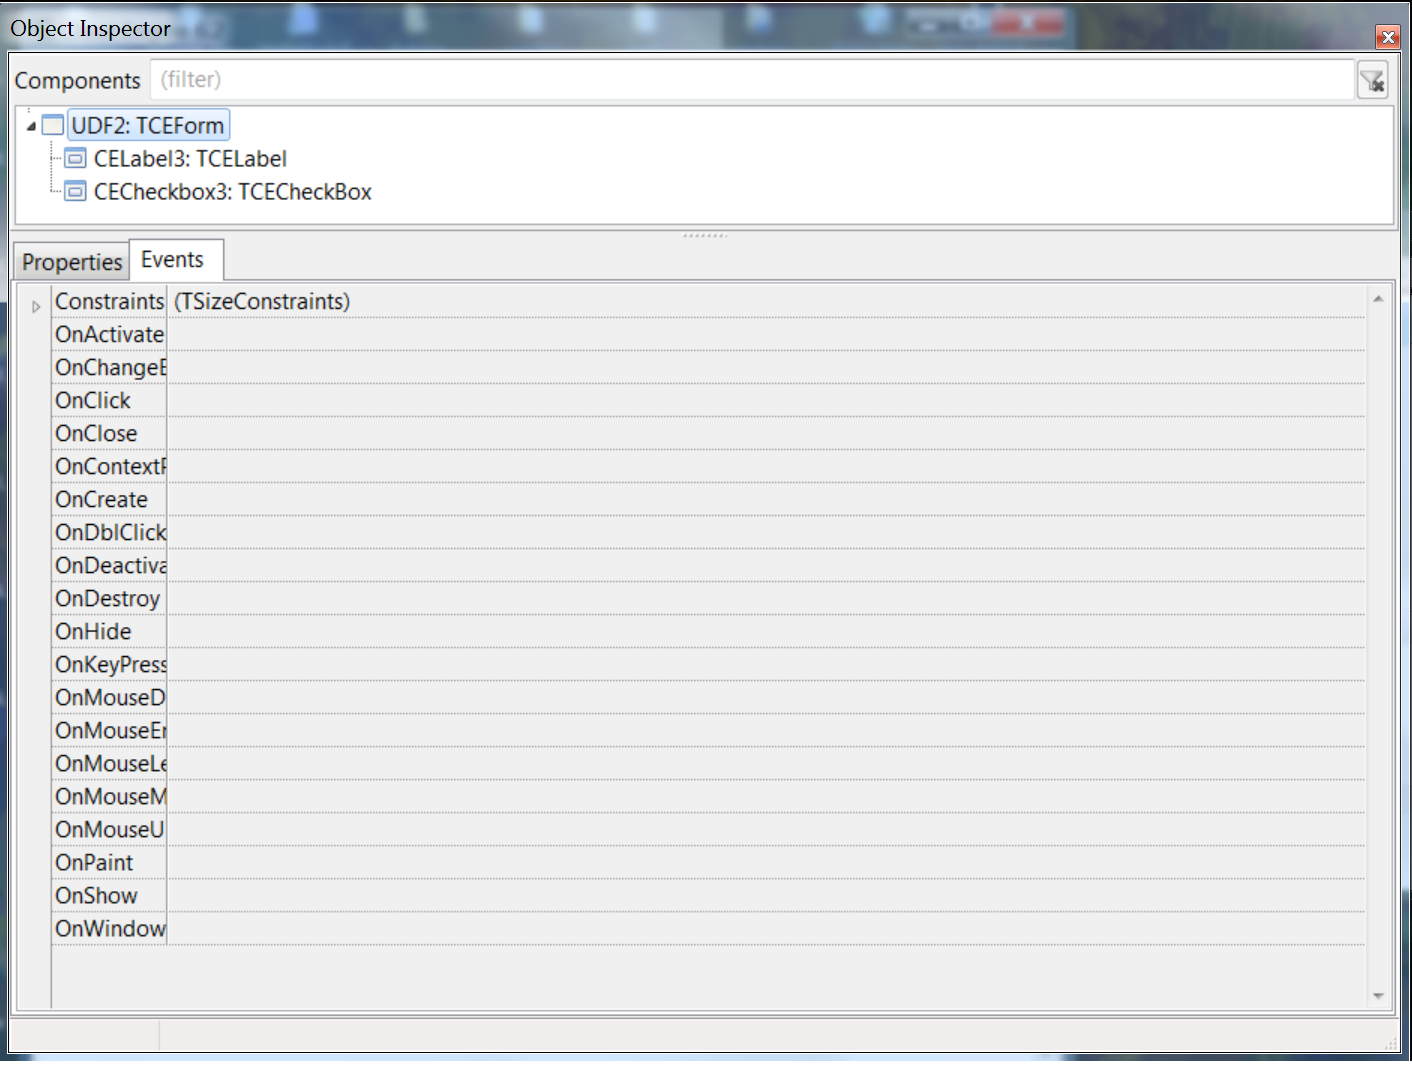Select the OnPaint event row

pos(95,863)
